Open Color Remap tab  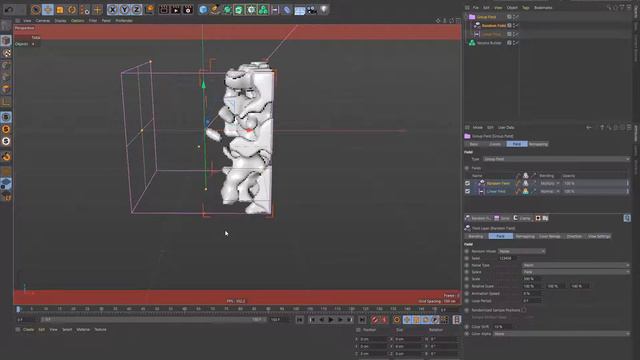click(x=549, y=236)
